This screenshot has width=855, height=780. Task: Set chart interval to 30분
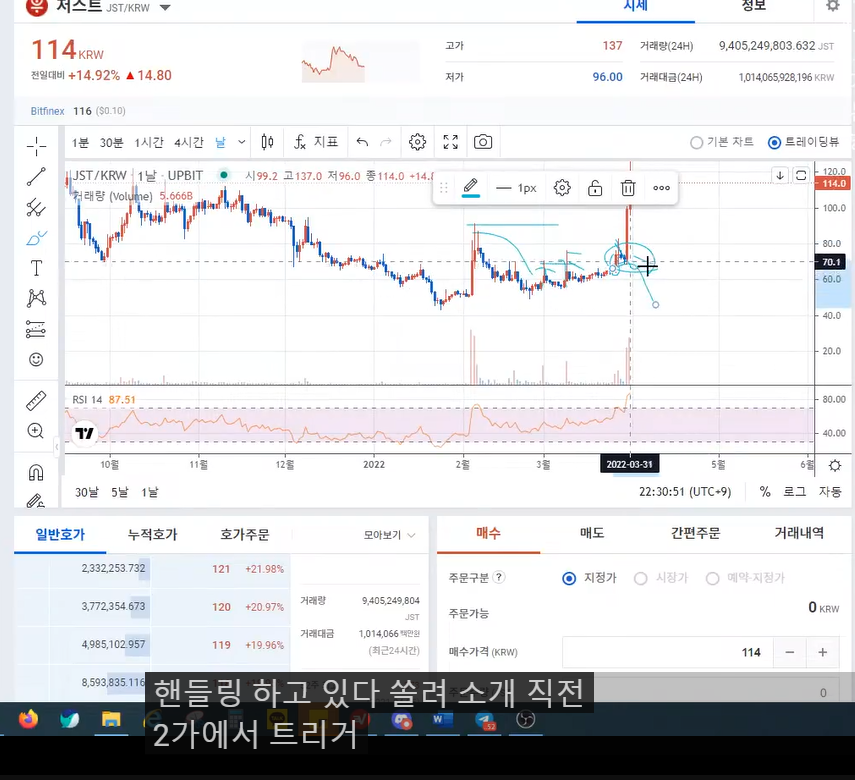click(x=111, y=142)
